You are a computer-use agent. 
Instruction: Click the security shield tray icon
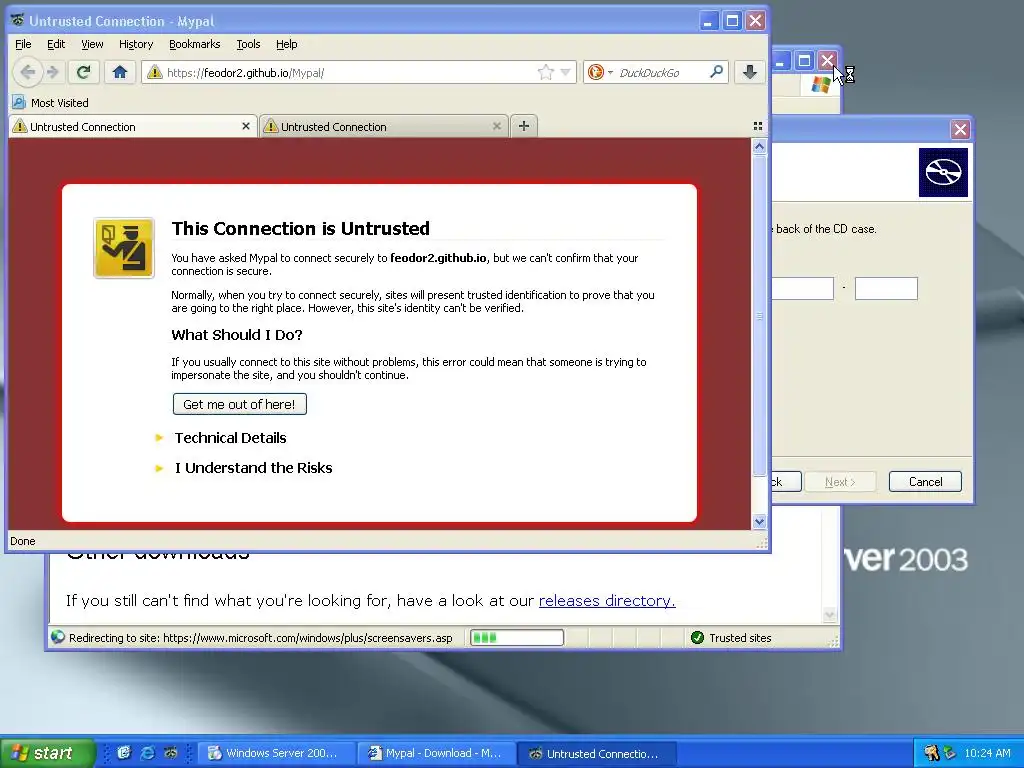[x=950, y=753]
